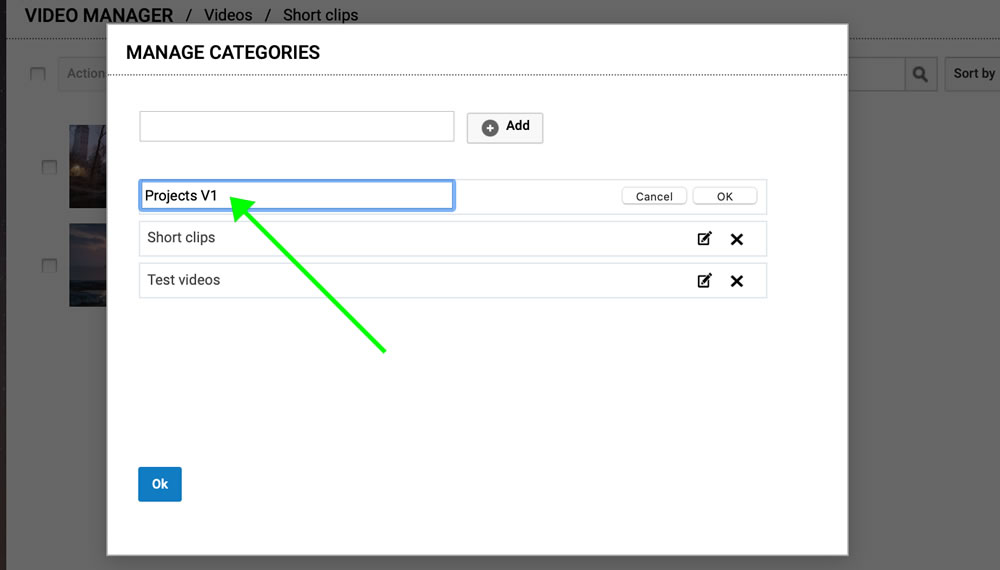Open Short clips breadcrumb link
Screen dimensions: 1000x570
320,15
